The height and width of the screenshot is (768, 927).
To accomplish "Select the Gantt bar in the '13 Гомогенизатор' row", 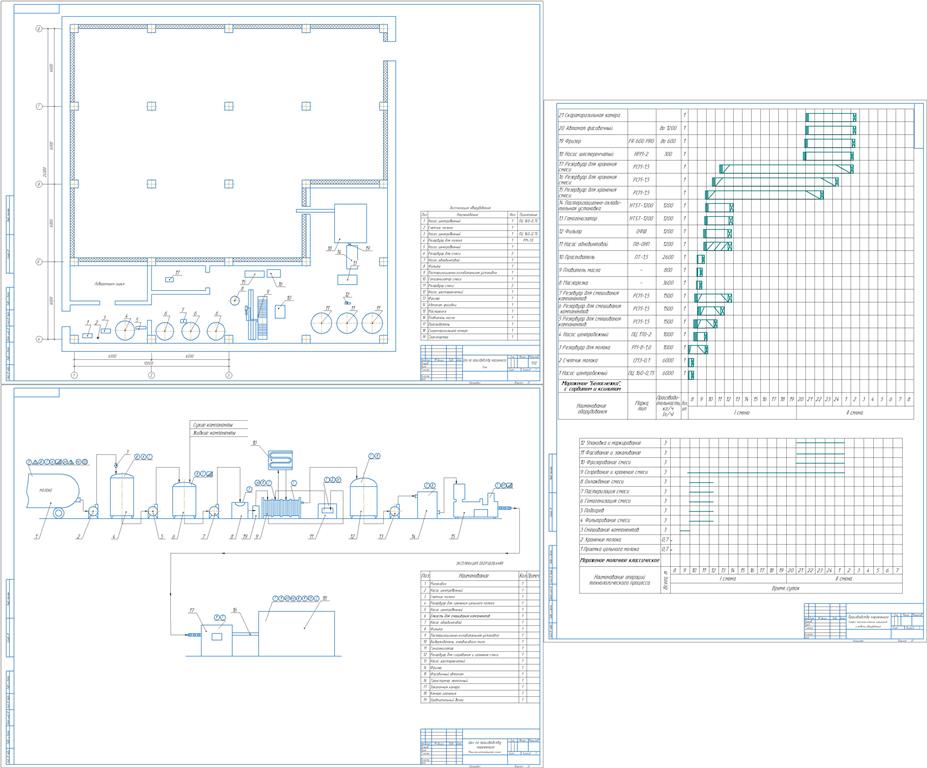I will point(718,220).
